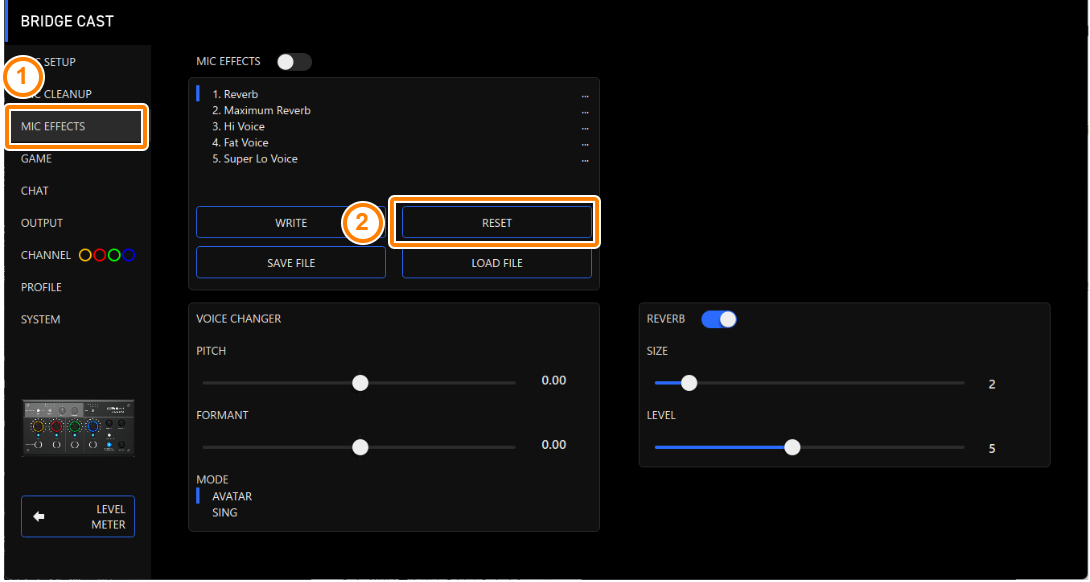This screenshot has width=1090, height=582.
Task: Click the LOAD FILE button
Action: pyautogui.click(x=496, y=263)
